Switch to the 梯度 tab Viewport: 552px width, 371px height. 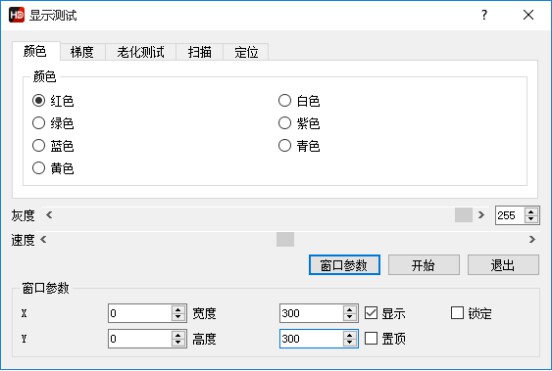coord(82,52)
